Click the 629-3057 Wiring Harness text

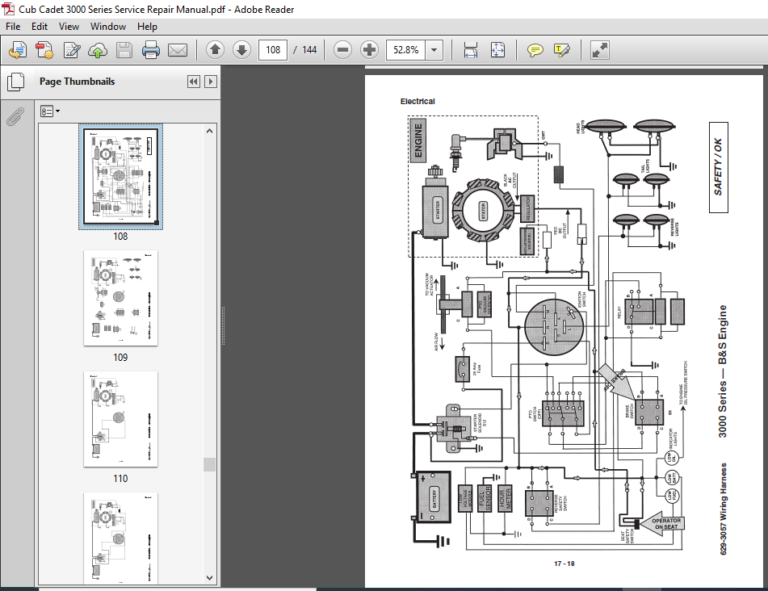(x=723, y=509)
